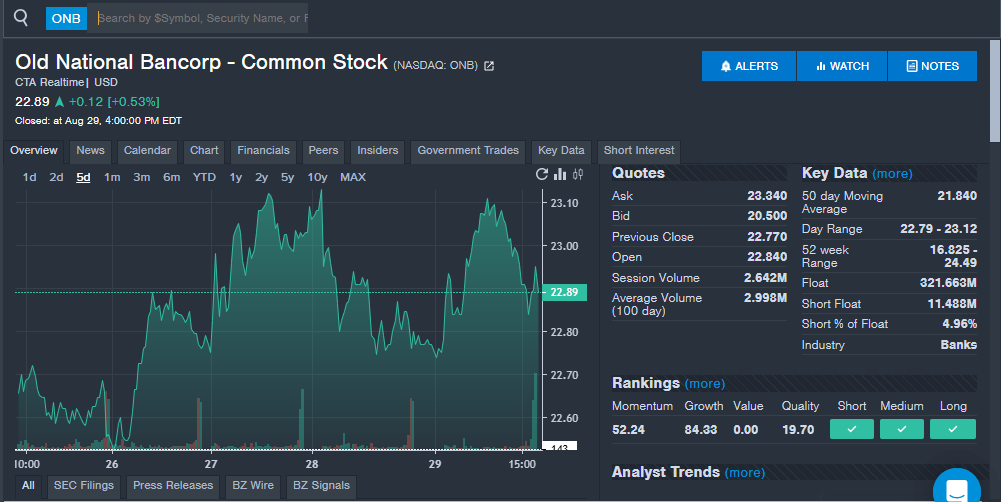Viewport: 1001px width, 502px height.
Task: Select the 10y chart range
Action: click(x=317, y=178)
